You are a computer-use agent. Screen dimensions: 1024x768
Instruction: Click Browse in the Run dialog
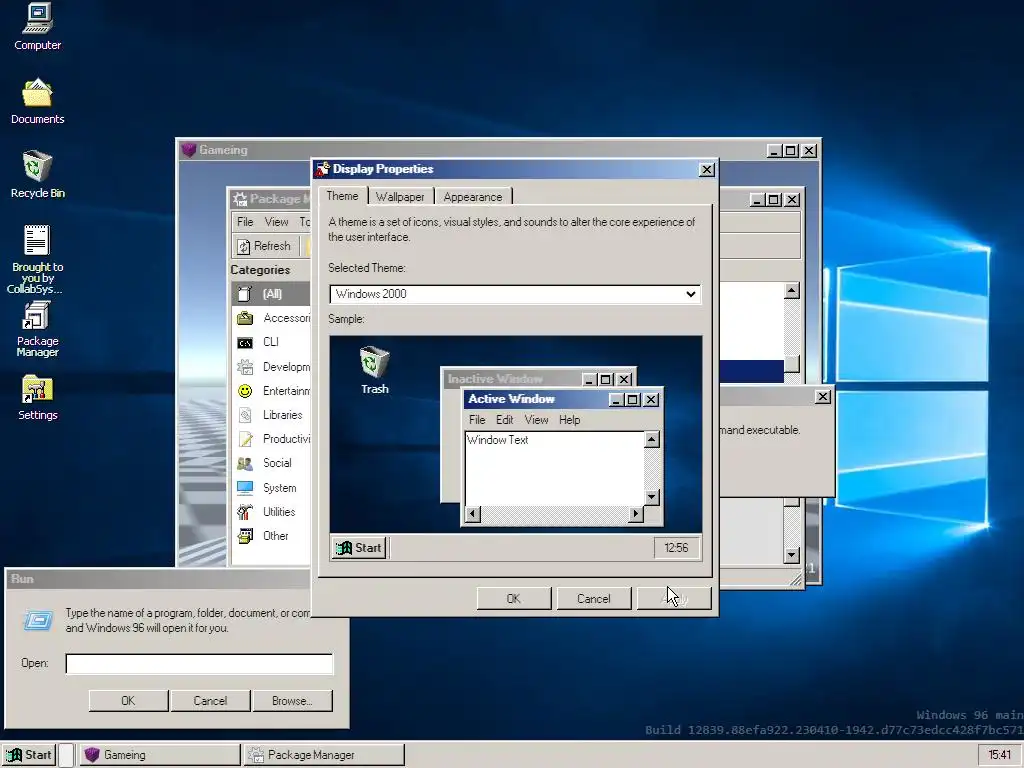(x=293, y=701)
